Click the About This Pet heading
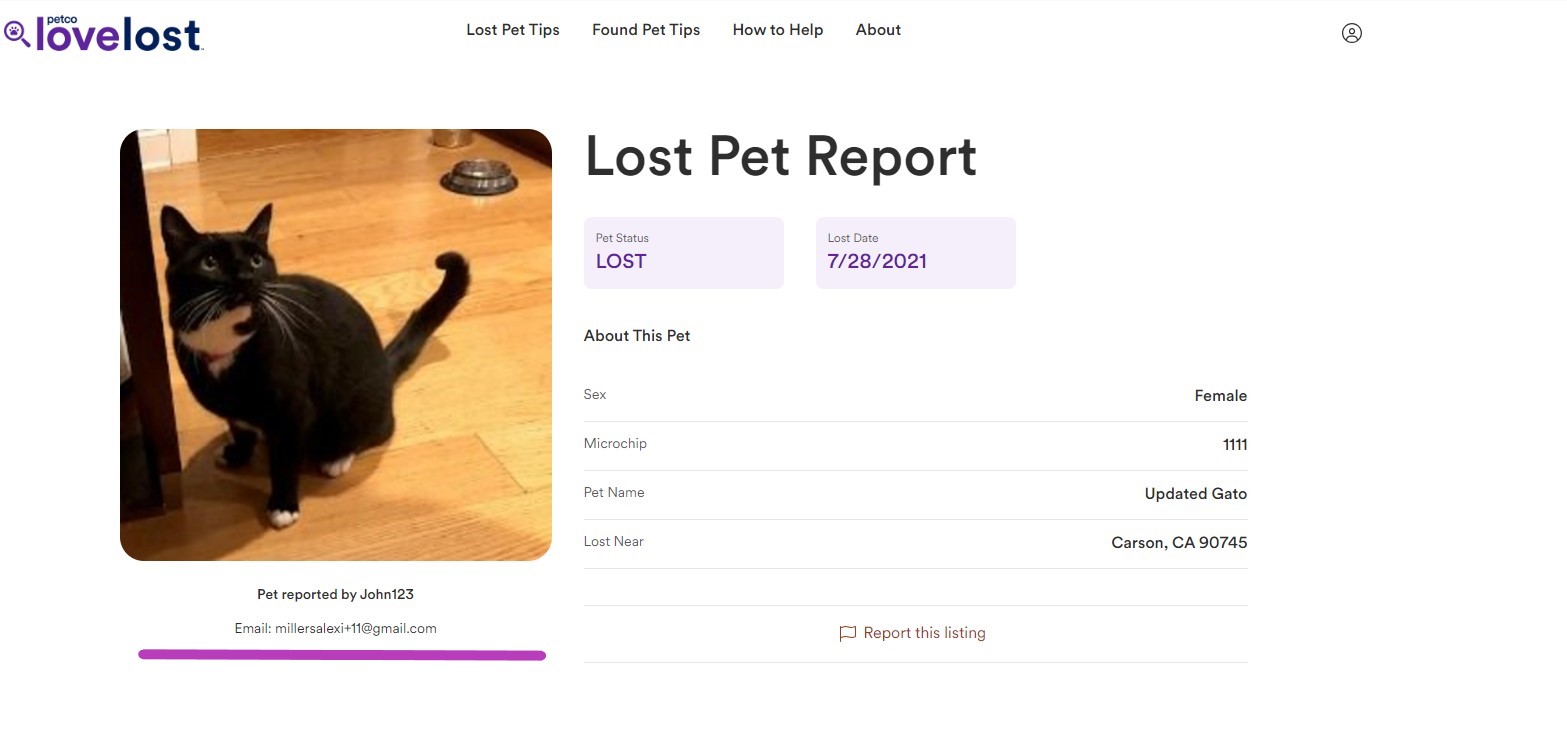 pos(637,335)
